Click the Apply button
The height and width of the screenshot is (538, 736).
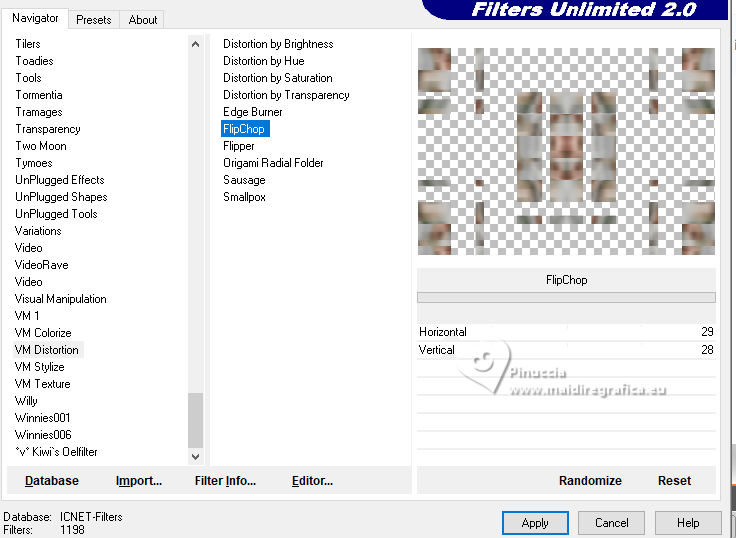click(535, 523)
